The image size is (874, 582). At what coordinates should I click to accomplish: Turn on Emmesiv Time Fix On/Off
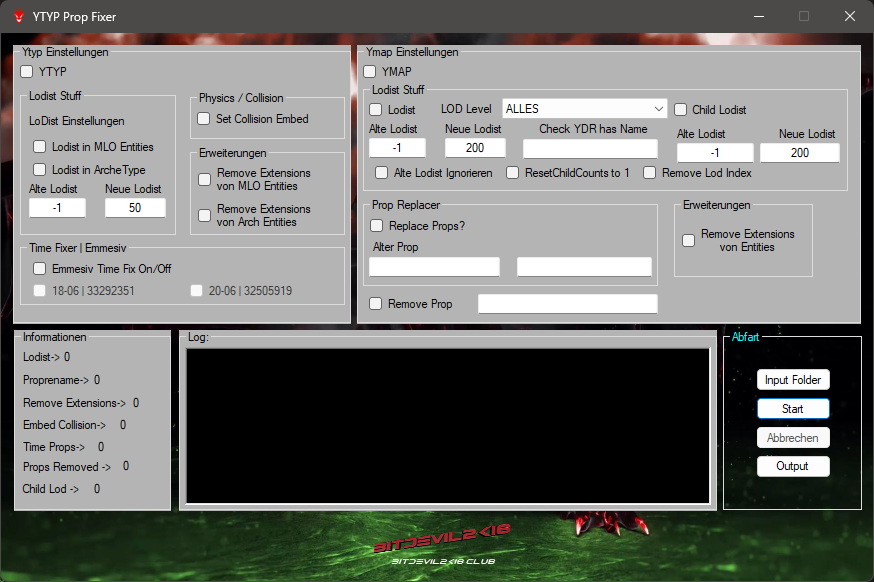tap(40, 269)
